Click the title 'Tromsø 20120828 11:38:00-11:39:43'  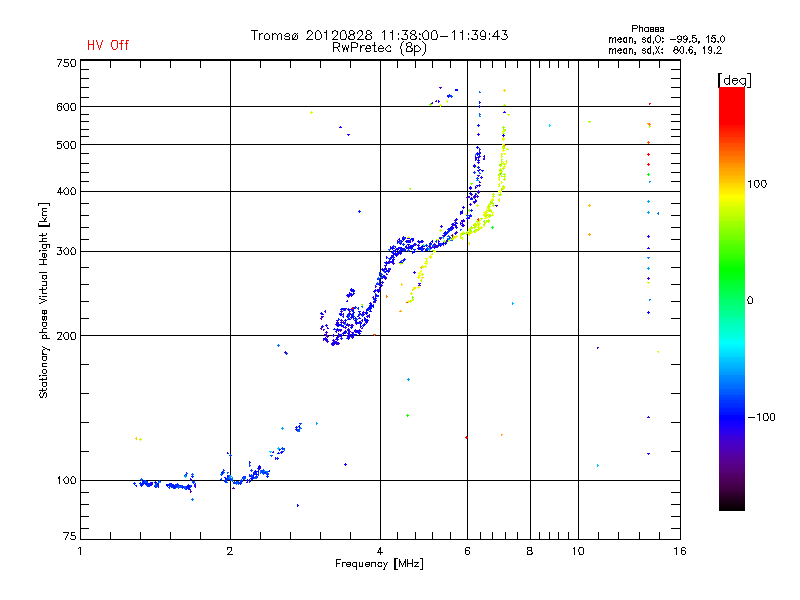click(x=379, y=35)
